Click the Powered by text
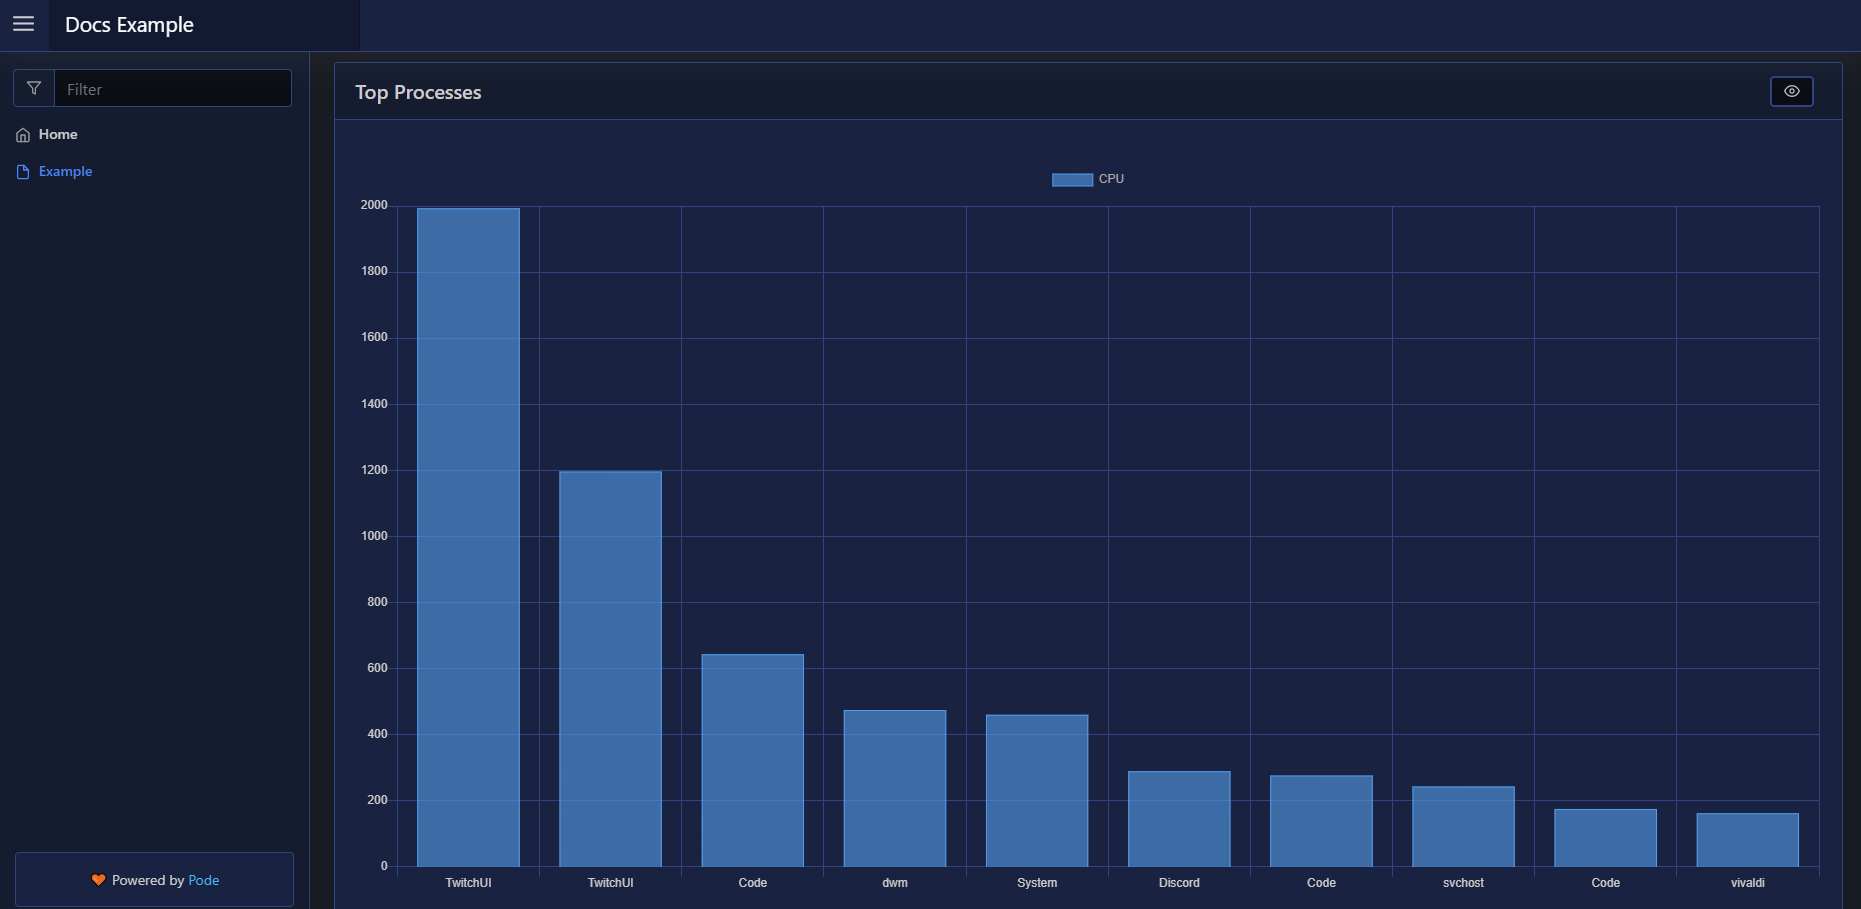 tap(148, 880)
